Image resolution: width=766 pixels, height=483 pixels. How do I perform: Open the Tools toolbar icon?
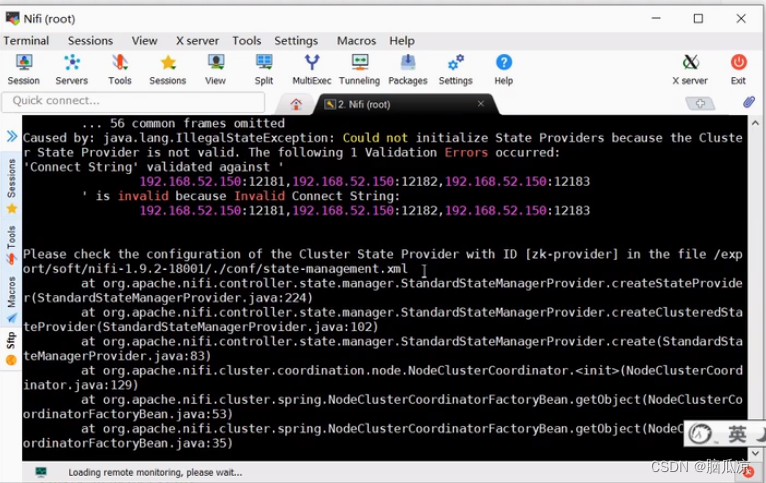[x=120, y=69]
